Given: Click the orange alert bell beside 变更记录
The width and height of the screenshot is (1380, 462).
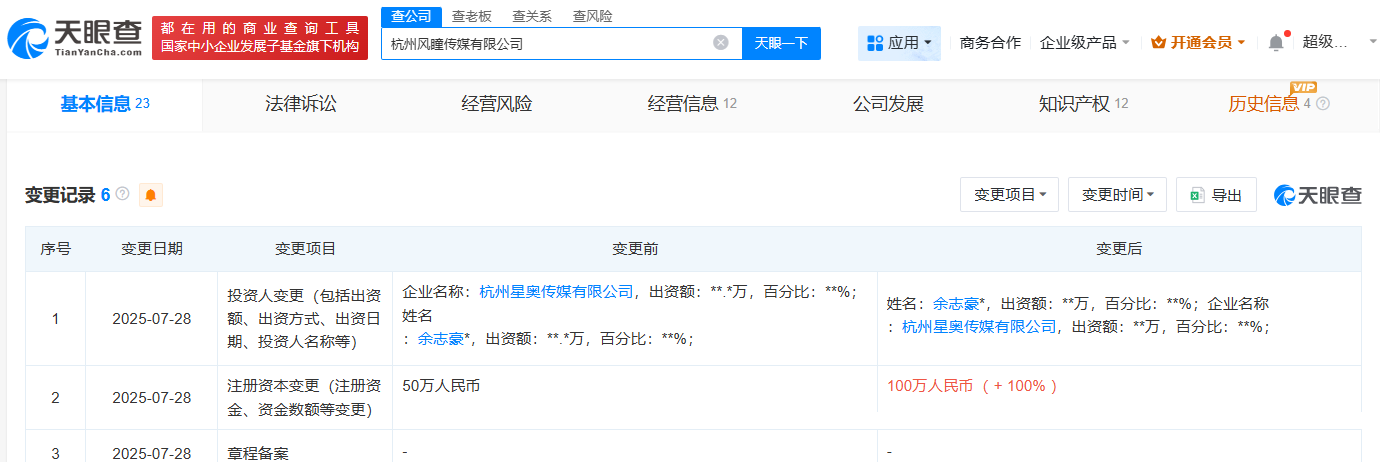Looking at the screenshot, I should 150,195.
